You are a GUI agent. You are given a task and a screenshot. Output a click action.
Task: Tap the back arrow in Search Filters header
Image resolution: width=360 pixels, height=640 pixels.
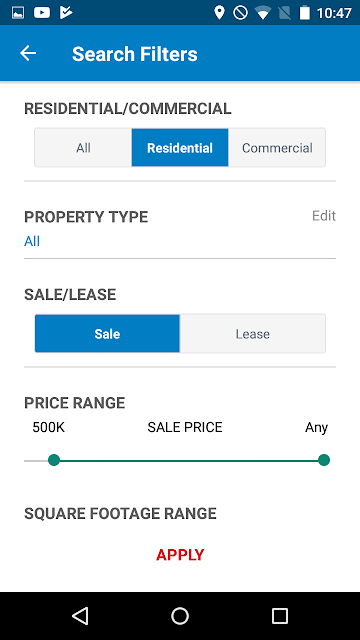(x=28, y=53)
